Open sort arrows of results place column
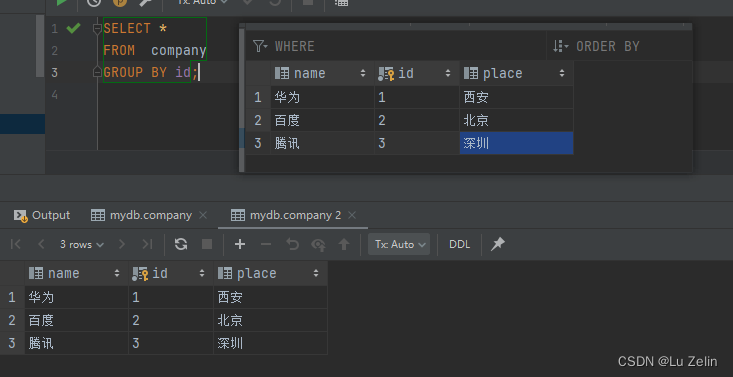The width and height of the screenshot is (733, 377). (316, 273)
